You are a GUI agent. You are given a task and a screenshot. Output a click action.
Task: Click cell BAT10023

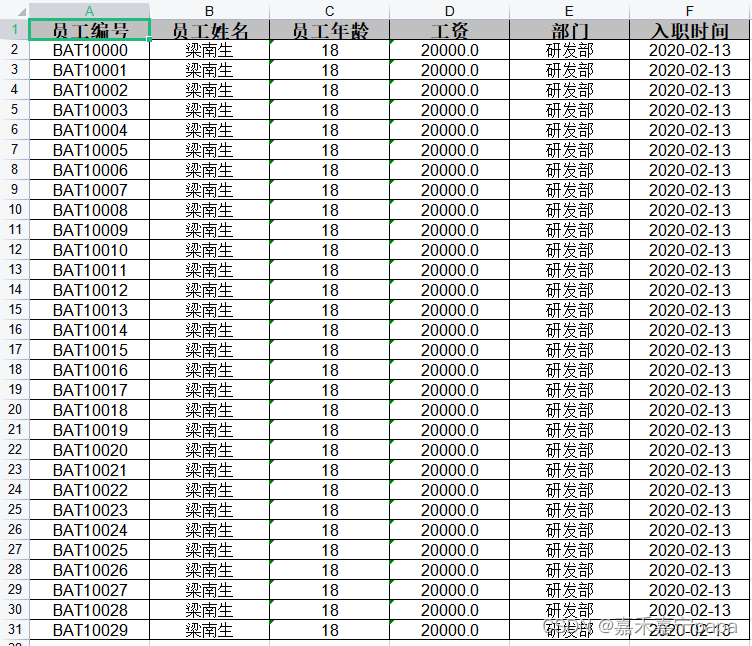(x=90, y=509)
